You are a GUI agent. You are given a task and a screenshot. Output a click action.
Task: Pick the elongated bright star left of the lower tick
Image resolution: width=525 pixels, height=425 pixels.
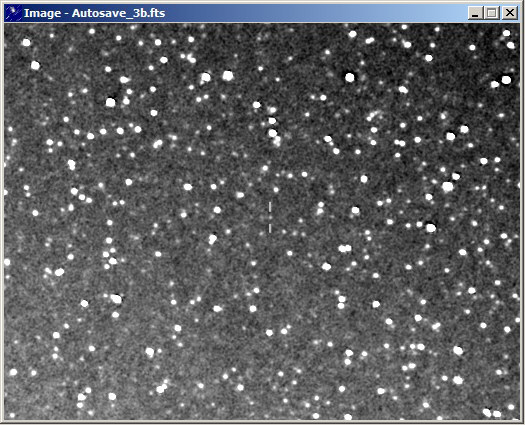coord(213,239)
